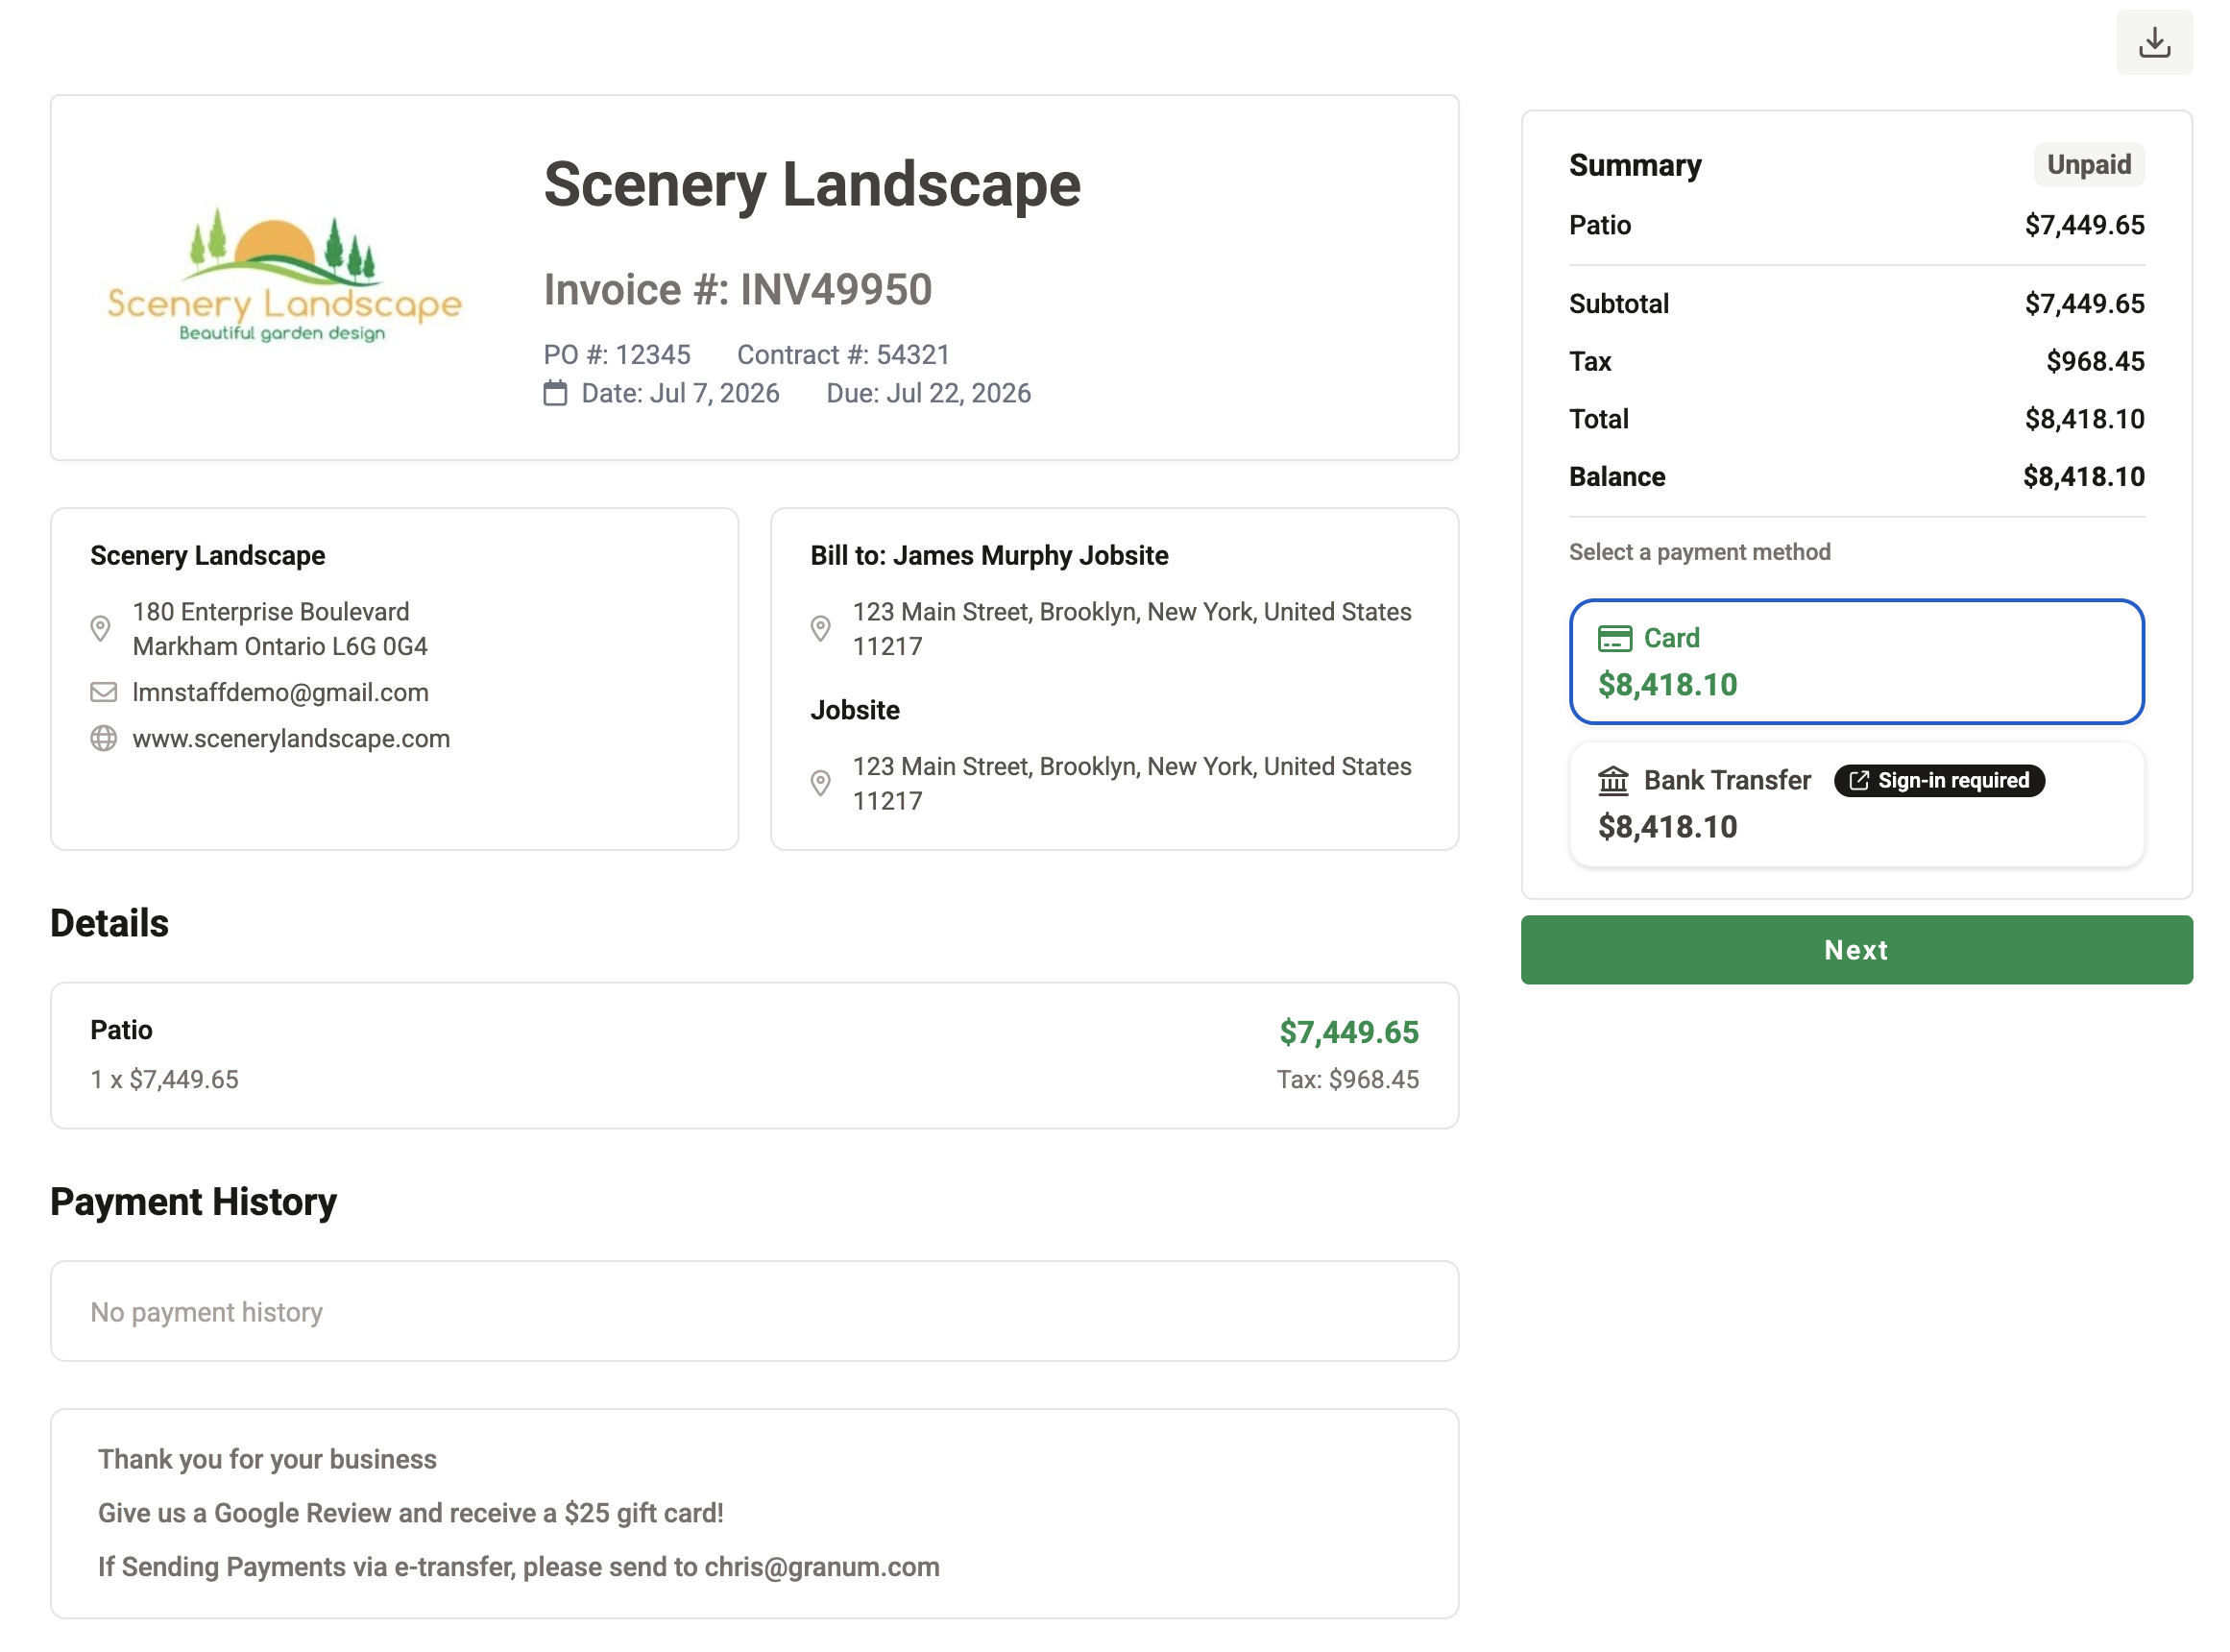Select Bank Transfer payment method
The height and width of the screenshot is (1652, 2230).
(x=1856, y=804)
